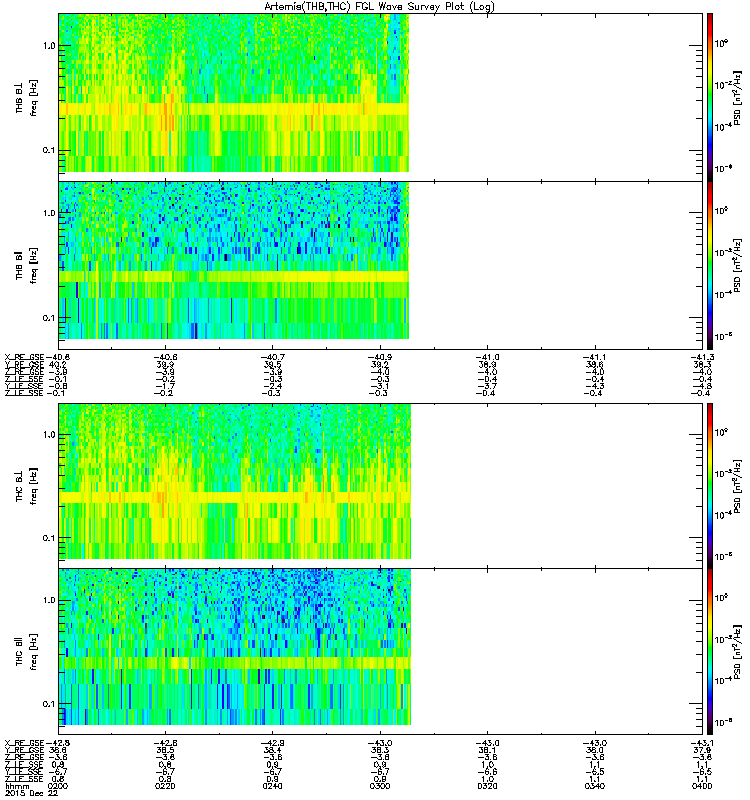This screenshot has height=800, width=750.
Task: Click the 0.1 frequency tick of THC B-parallel
Action: point(49,704)
